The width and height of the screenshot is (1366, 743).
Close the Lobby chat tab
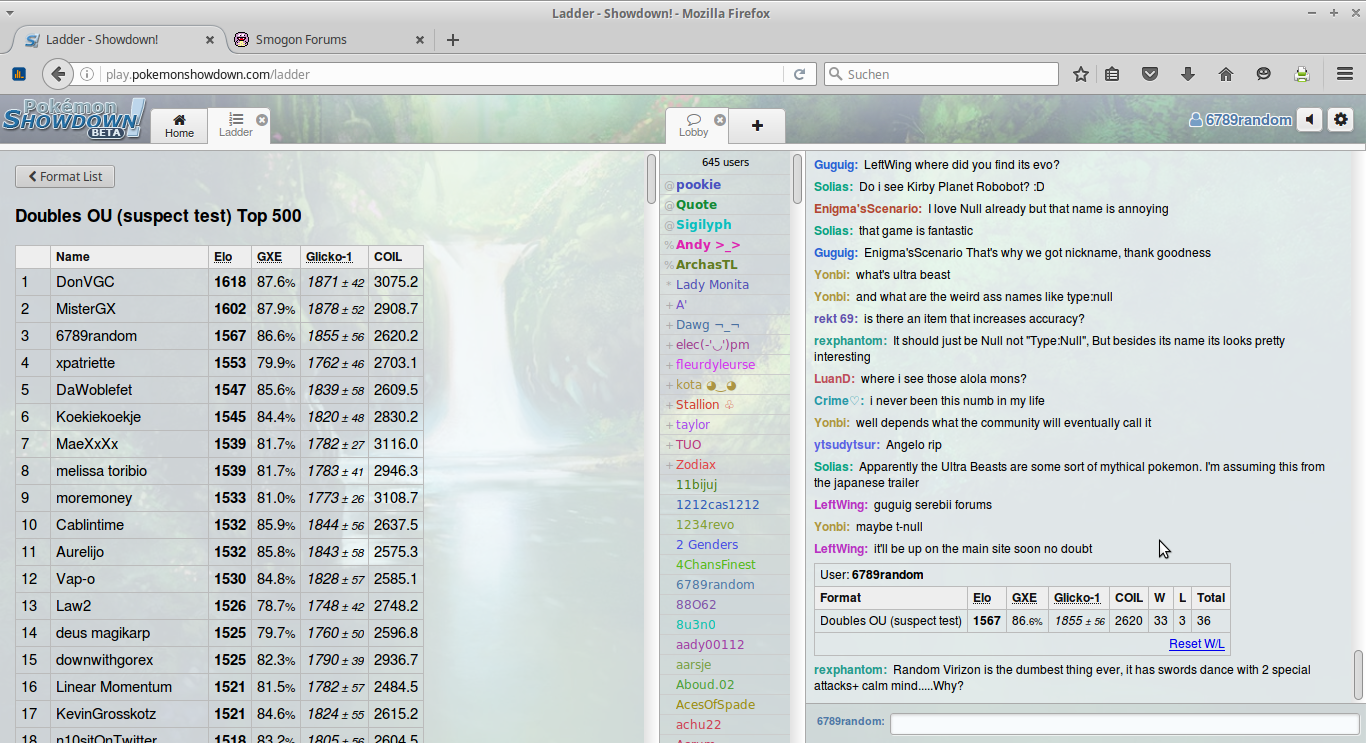[x=719, y=119]
